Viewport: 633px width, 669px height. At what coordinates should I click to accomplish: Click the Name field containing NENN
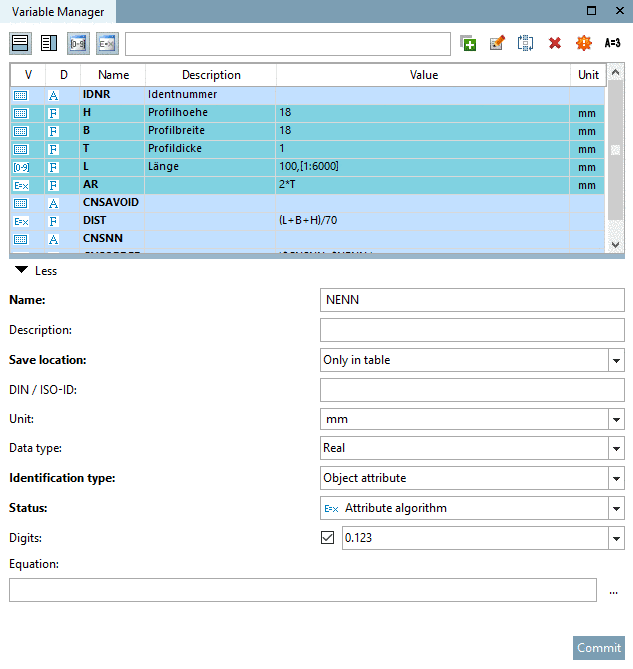coord(472,300)
